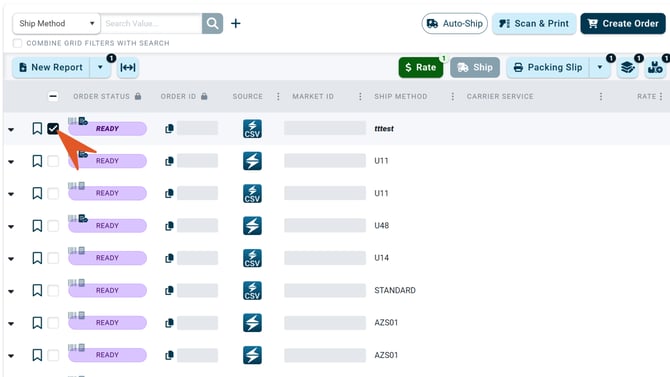Copy order ID of STANDARD row
670x377 pixels.
pyautogui.click(x=169, y=291)
